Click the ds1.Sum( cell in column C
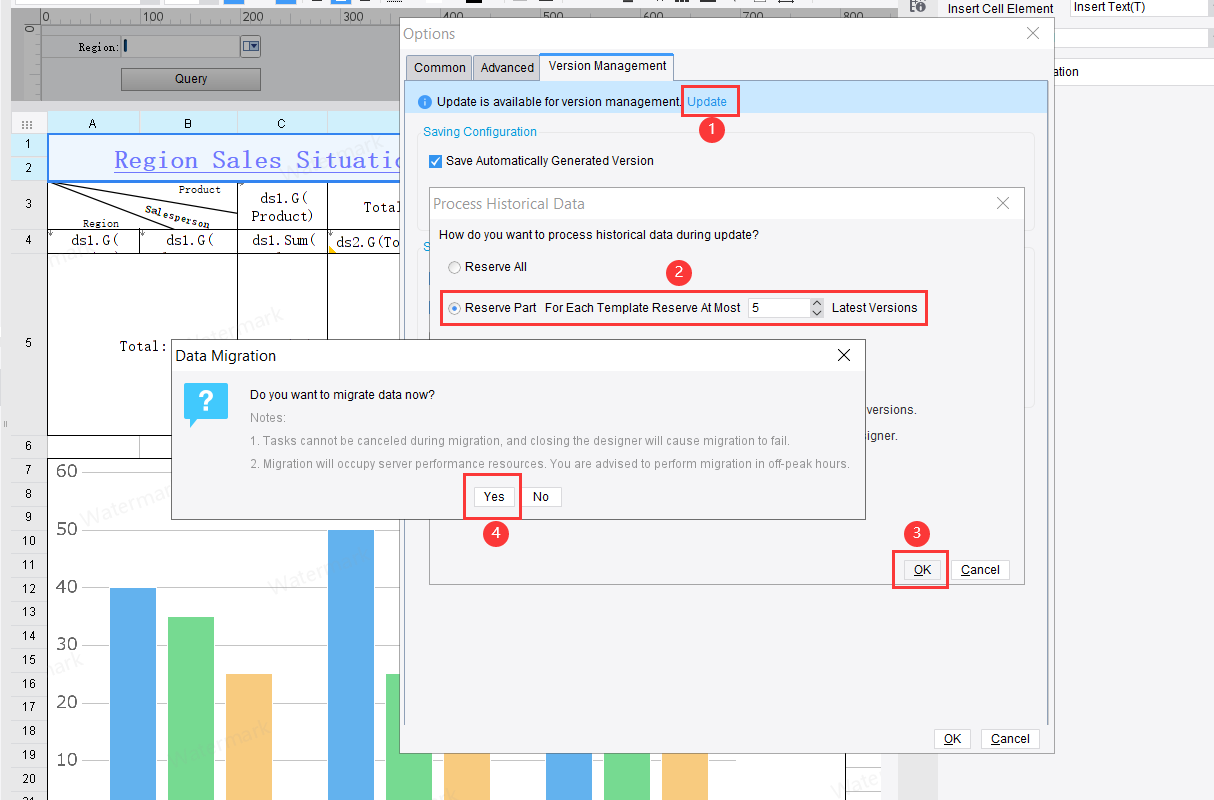The width and height of the screenshot is (1214, 800). (282, 241)
